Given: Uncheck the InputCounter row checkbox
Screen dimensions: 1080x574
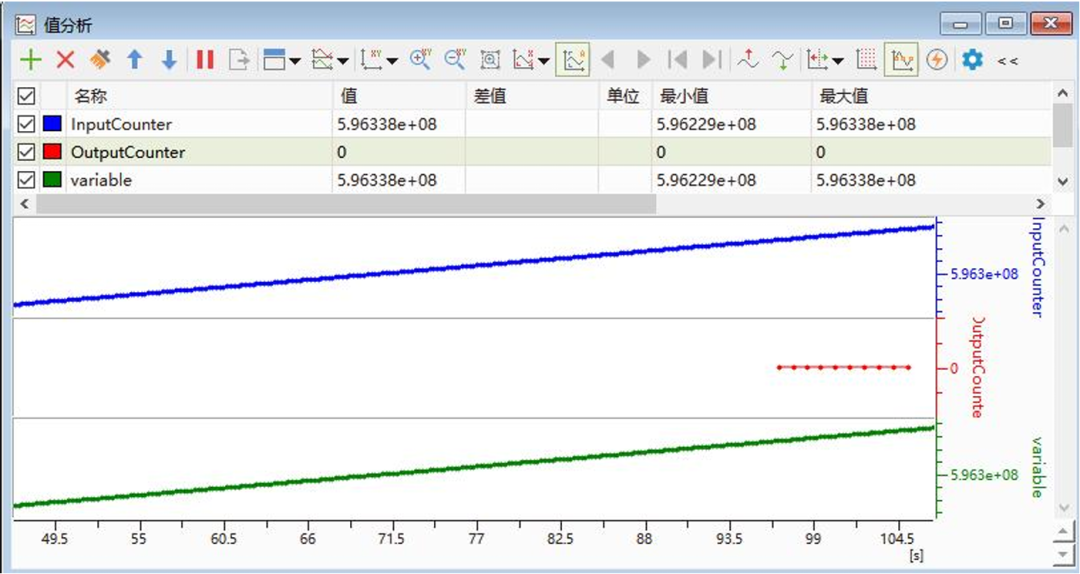Looking at the screenshot, I should pos(26,124).
